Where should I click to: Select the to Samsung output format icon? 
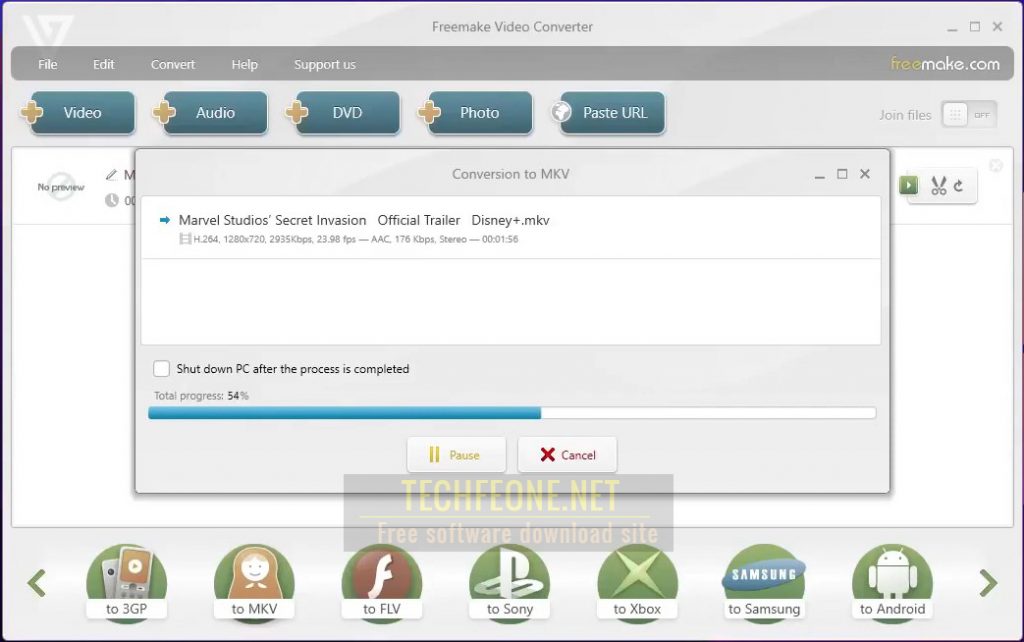(x=764, y=583)
